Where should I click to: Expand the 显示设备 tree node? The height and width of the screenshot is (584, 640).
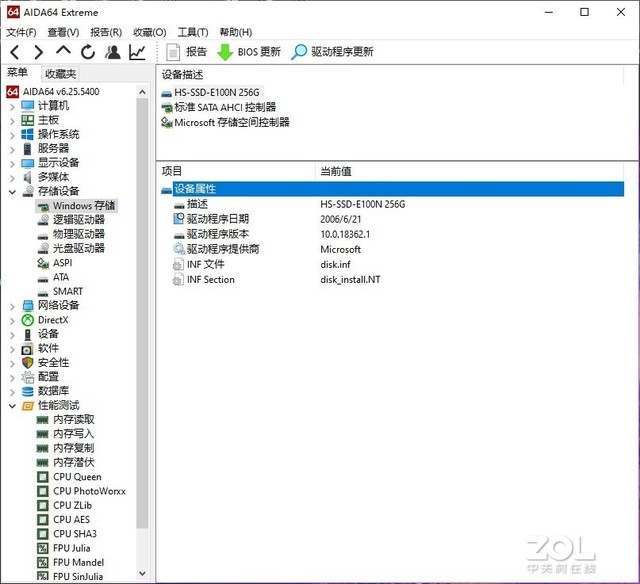point(12,164)
